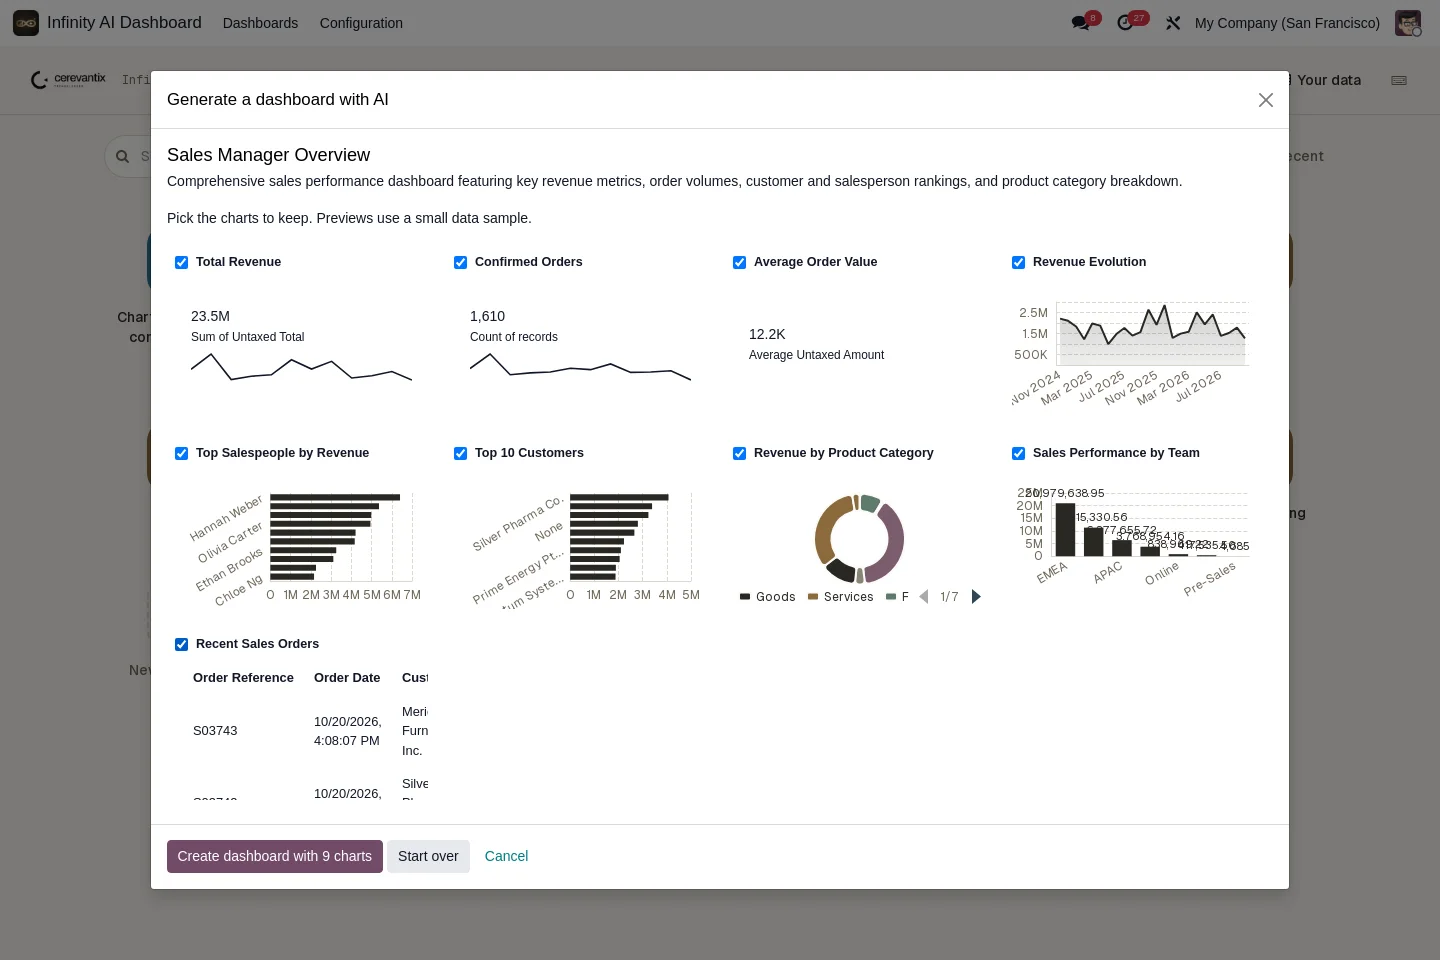Open My Company (San Francisco) switcher

(1287, 22)
